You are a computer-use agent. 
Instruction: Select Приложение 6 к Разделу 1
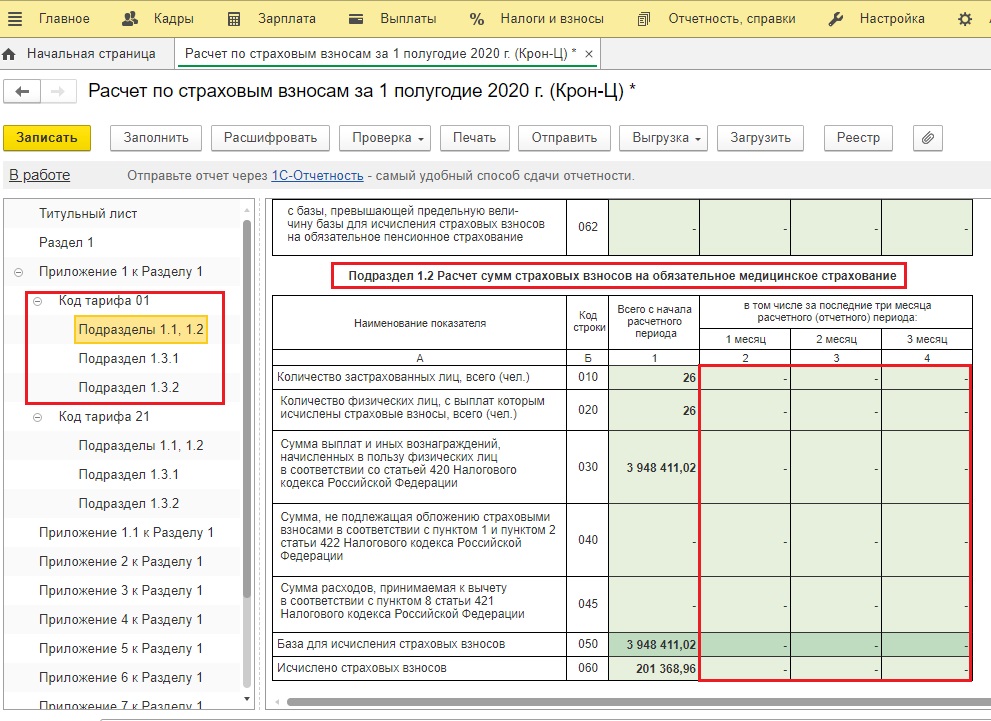(121, 677)
